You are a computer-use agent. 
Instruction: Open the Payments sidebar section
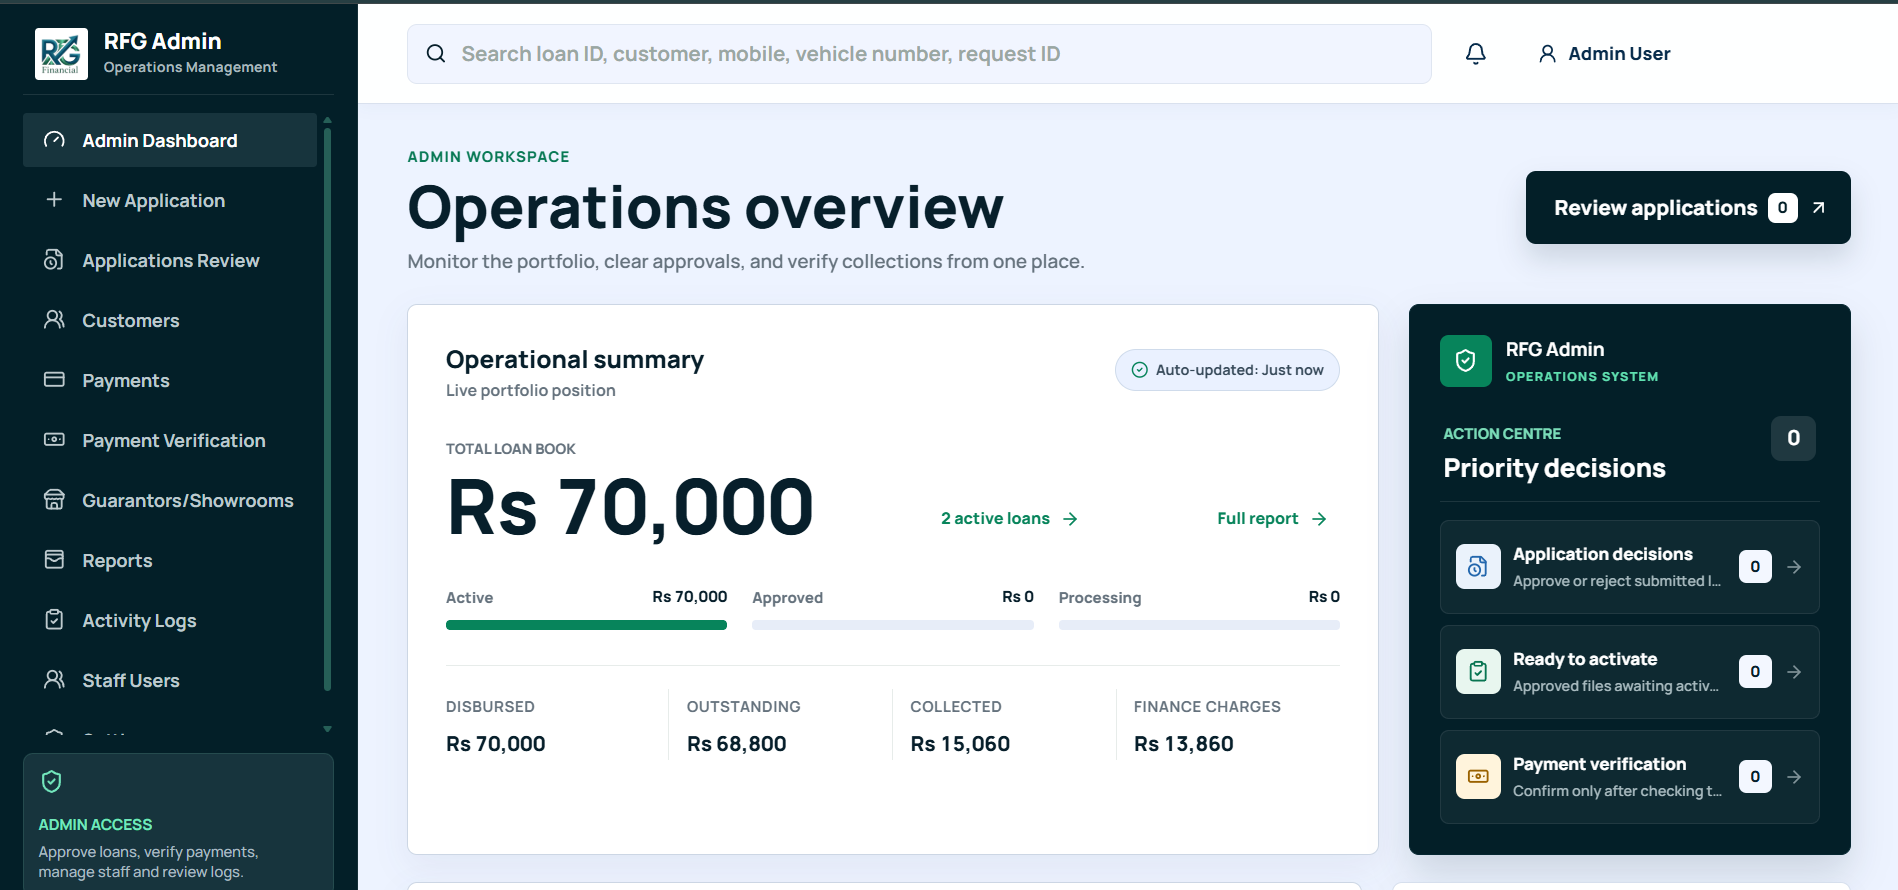point(170,380)
